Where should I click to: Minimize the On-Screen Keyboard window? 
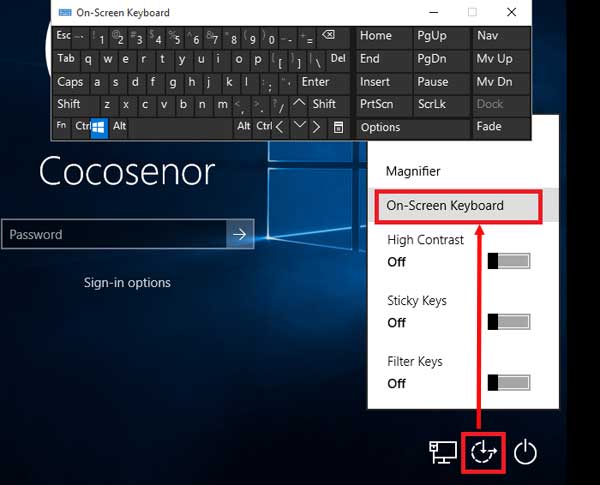[434, 12]
